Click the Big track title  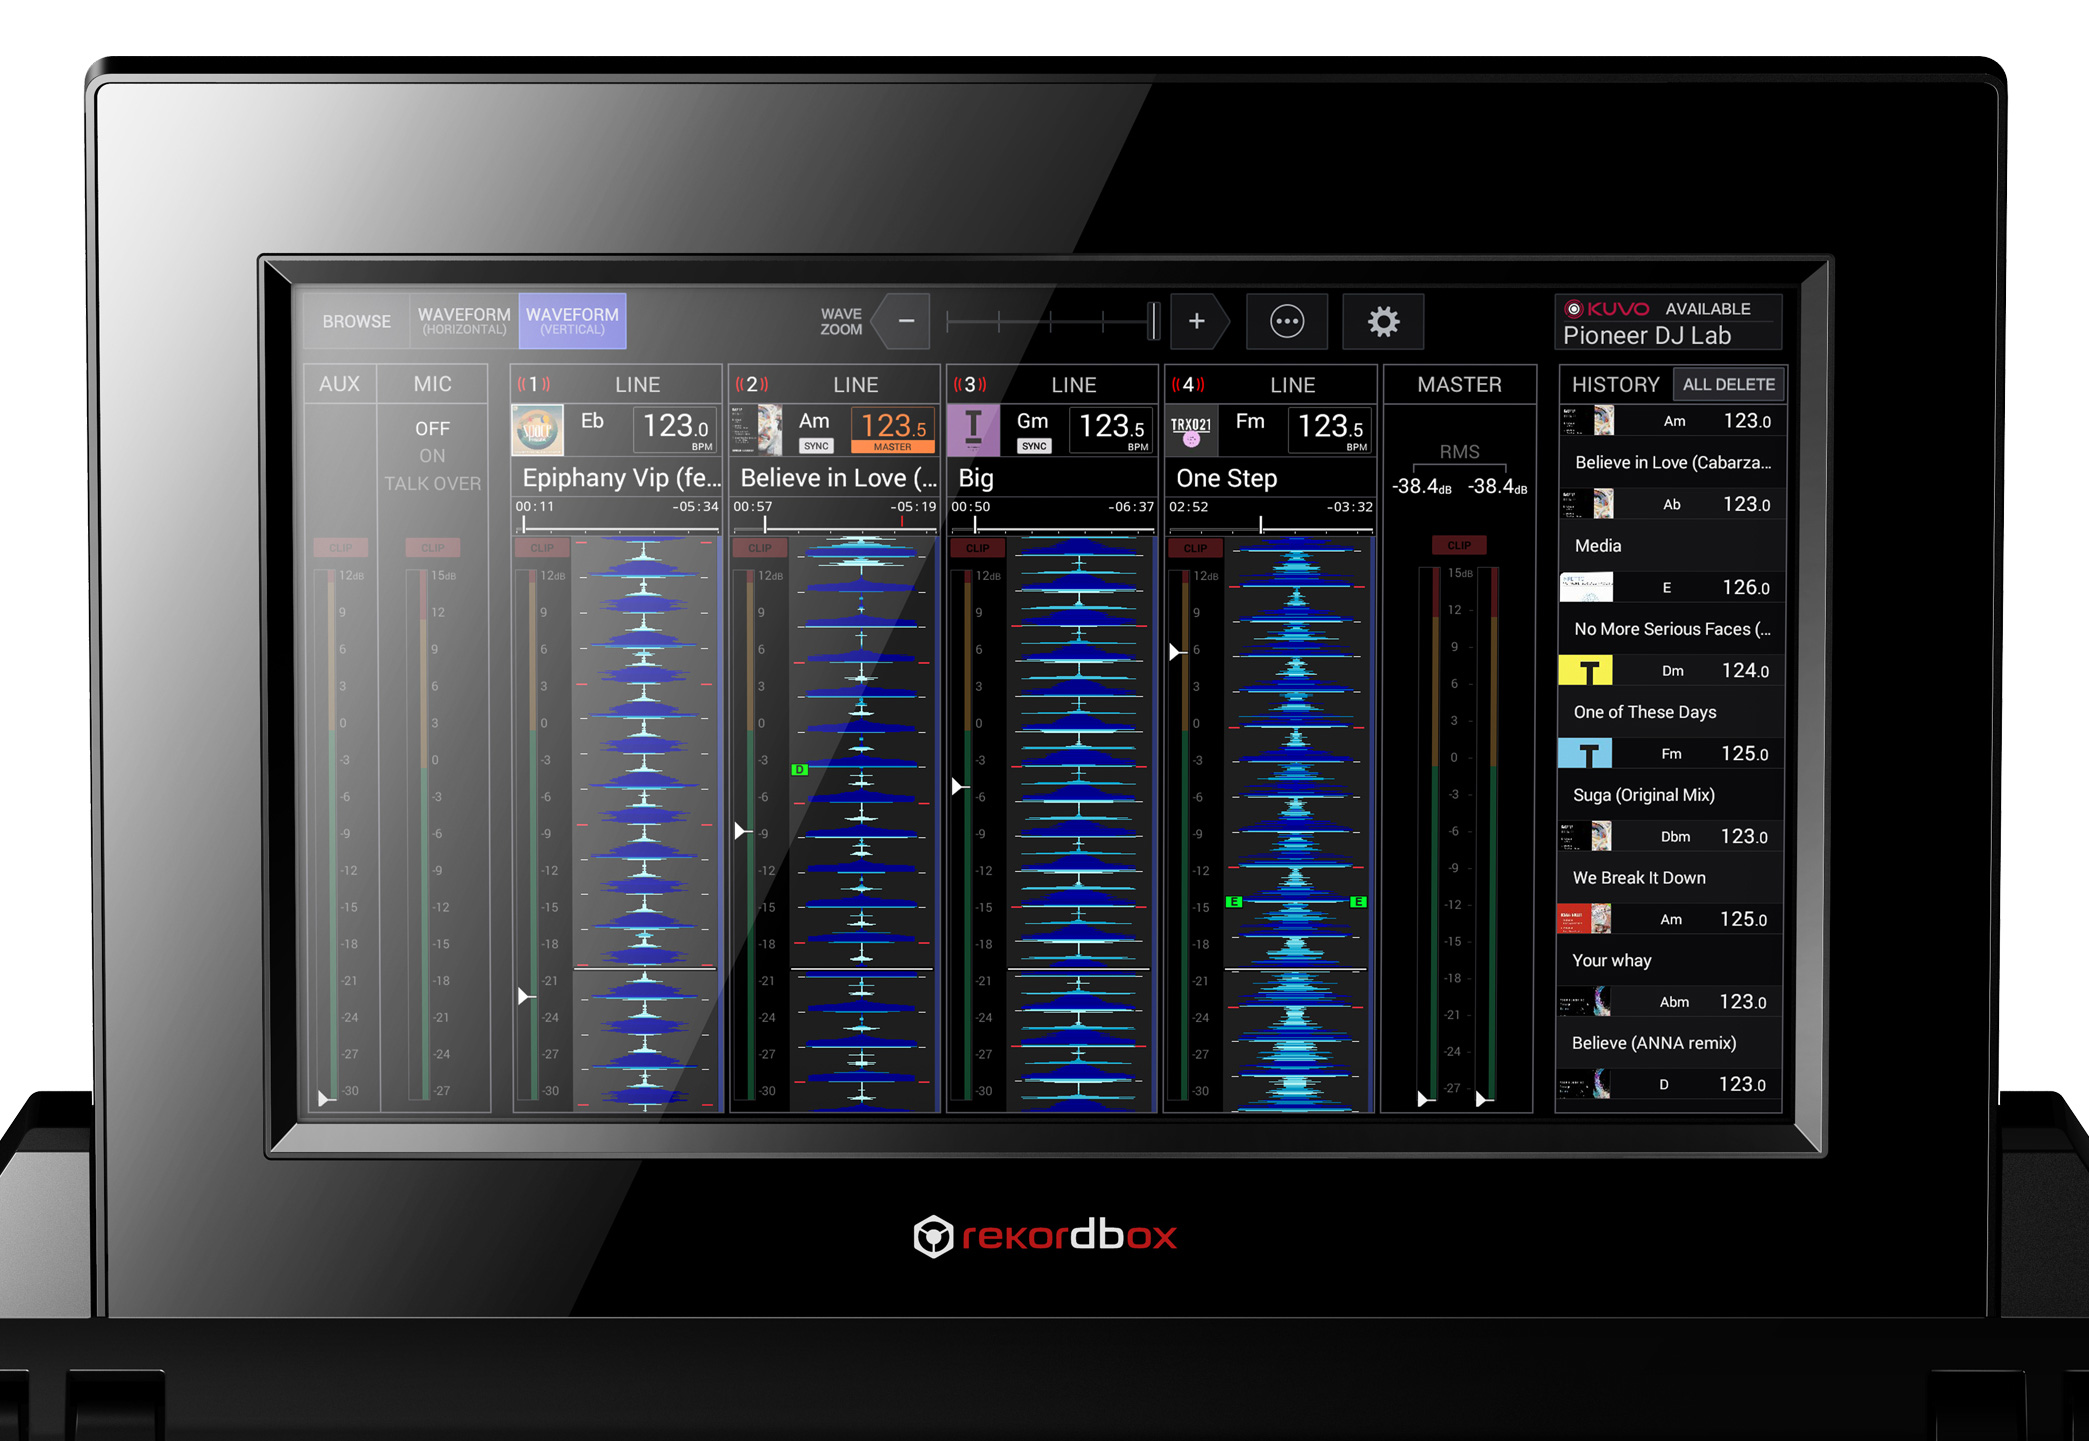[976, 478]
